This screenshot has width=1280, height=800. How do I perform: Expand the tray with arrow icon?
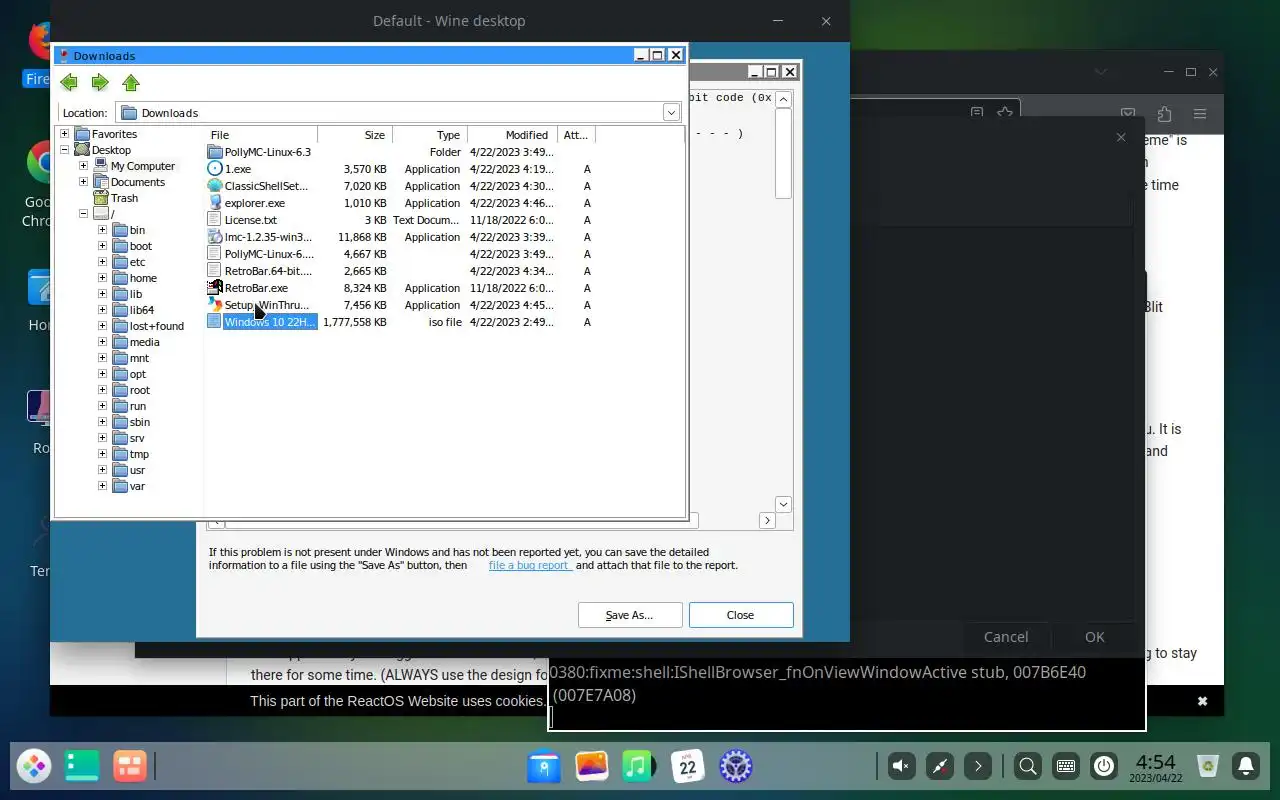978,766
